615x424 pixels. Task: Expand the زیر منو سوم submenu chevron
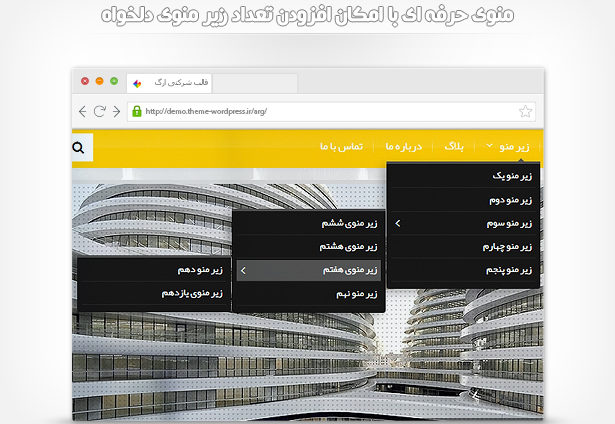[398, 223]
